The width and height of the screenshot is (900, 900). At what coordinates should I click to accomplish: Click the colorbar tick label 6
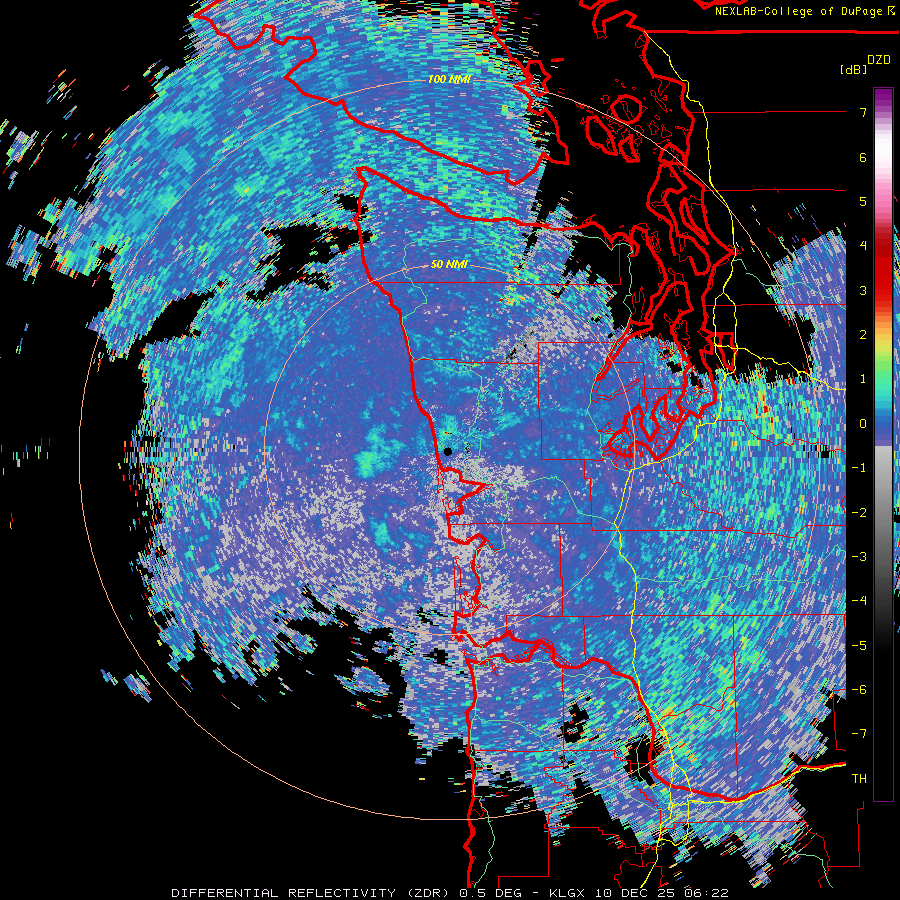(863, 157)
